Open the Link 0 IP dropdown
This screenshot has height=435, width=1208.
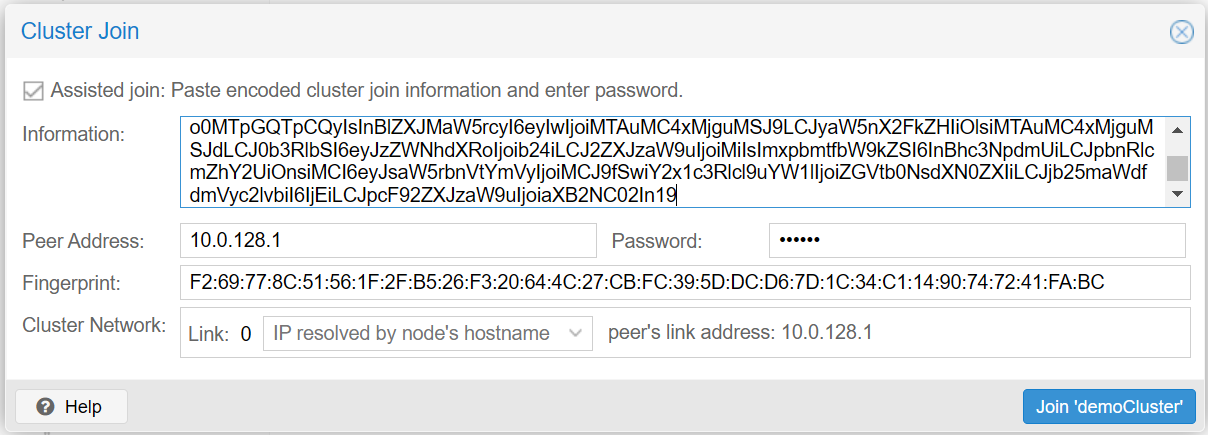[426, 333]
